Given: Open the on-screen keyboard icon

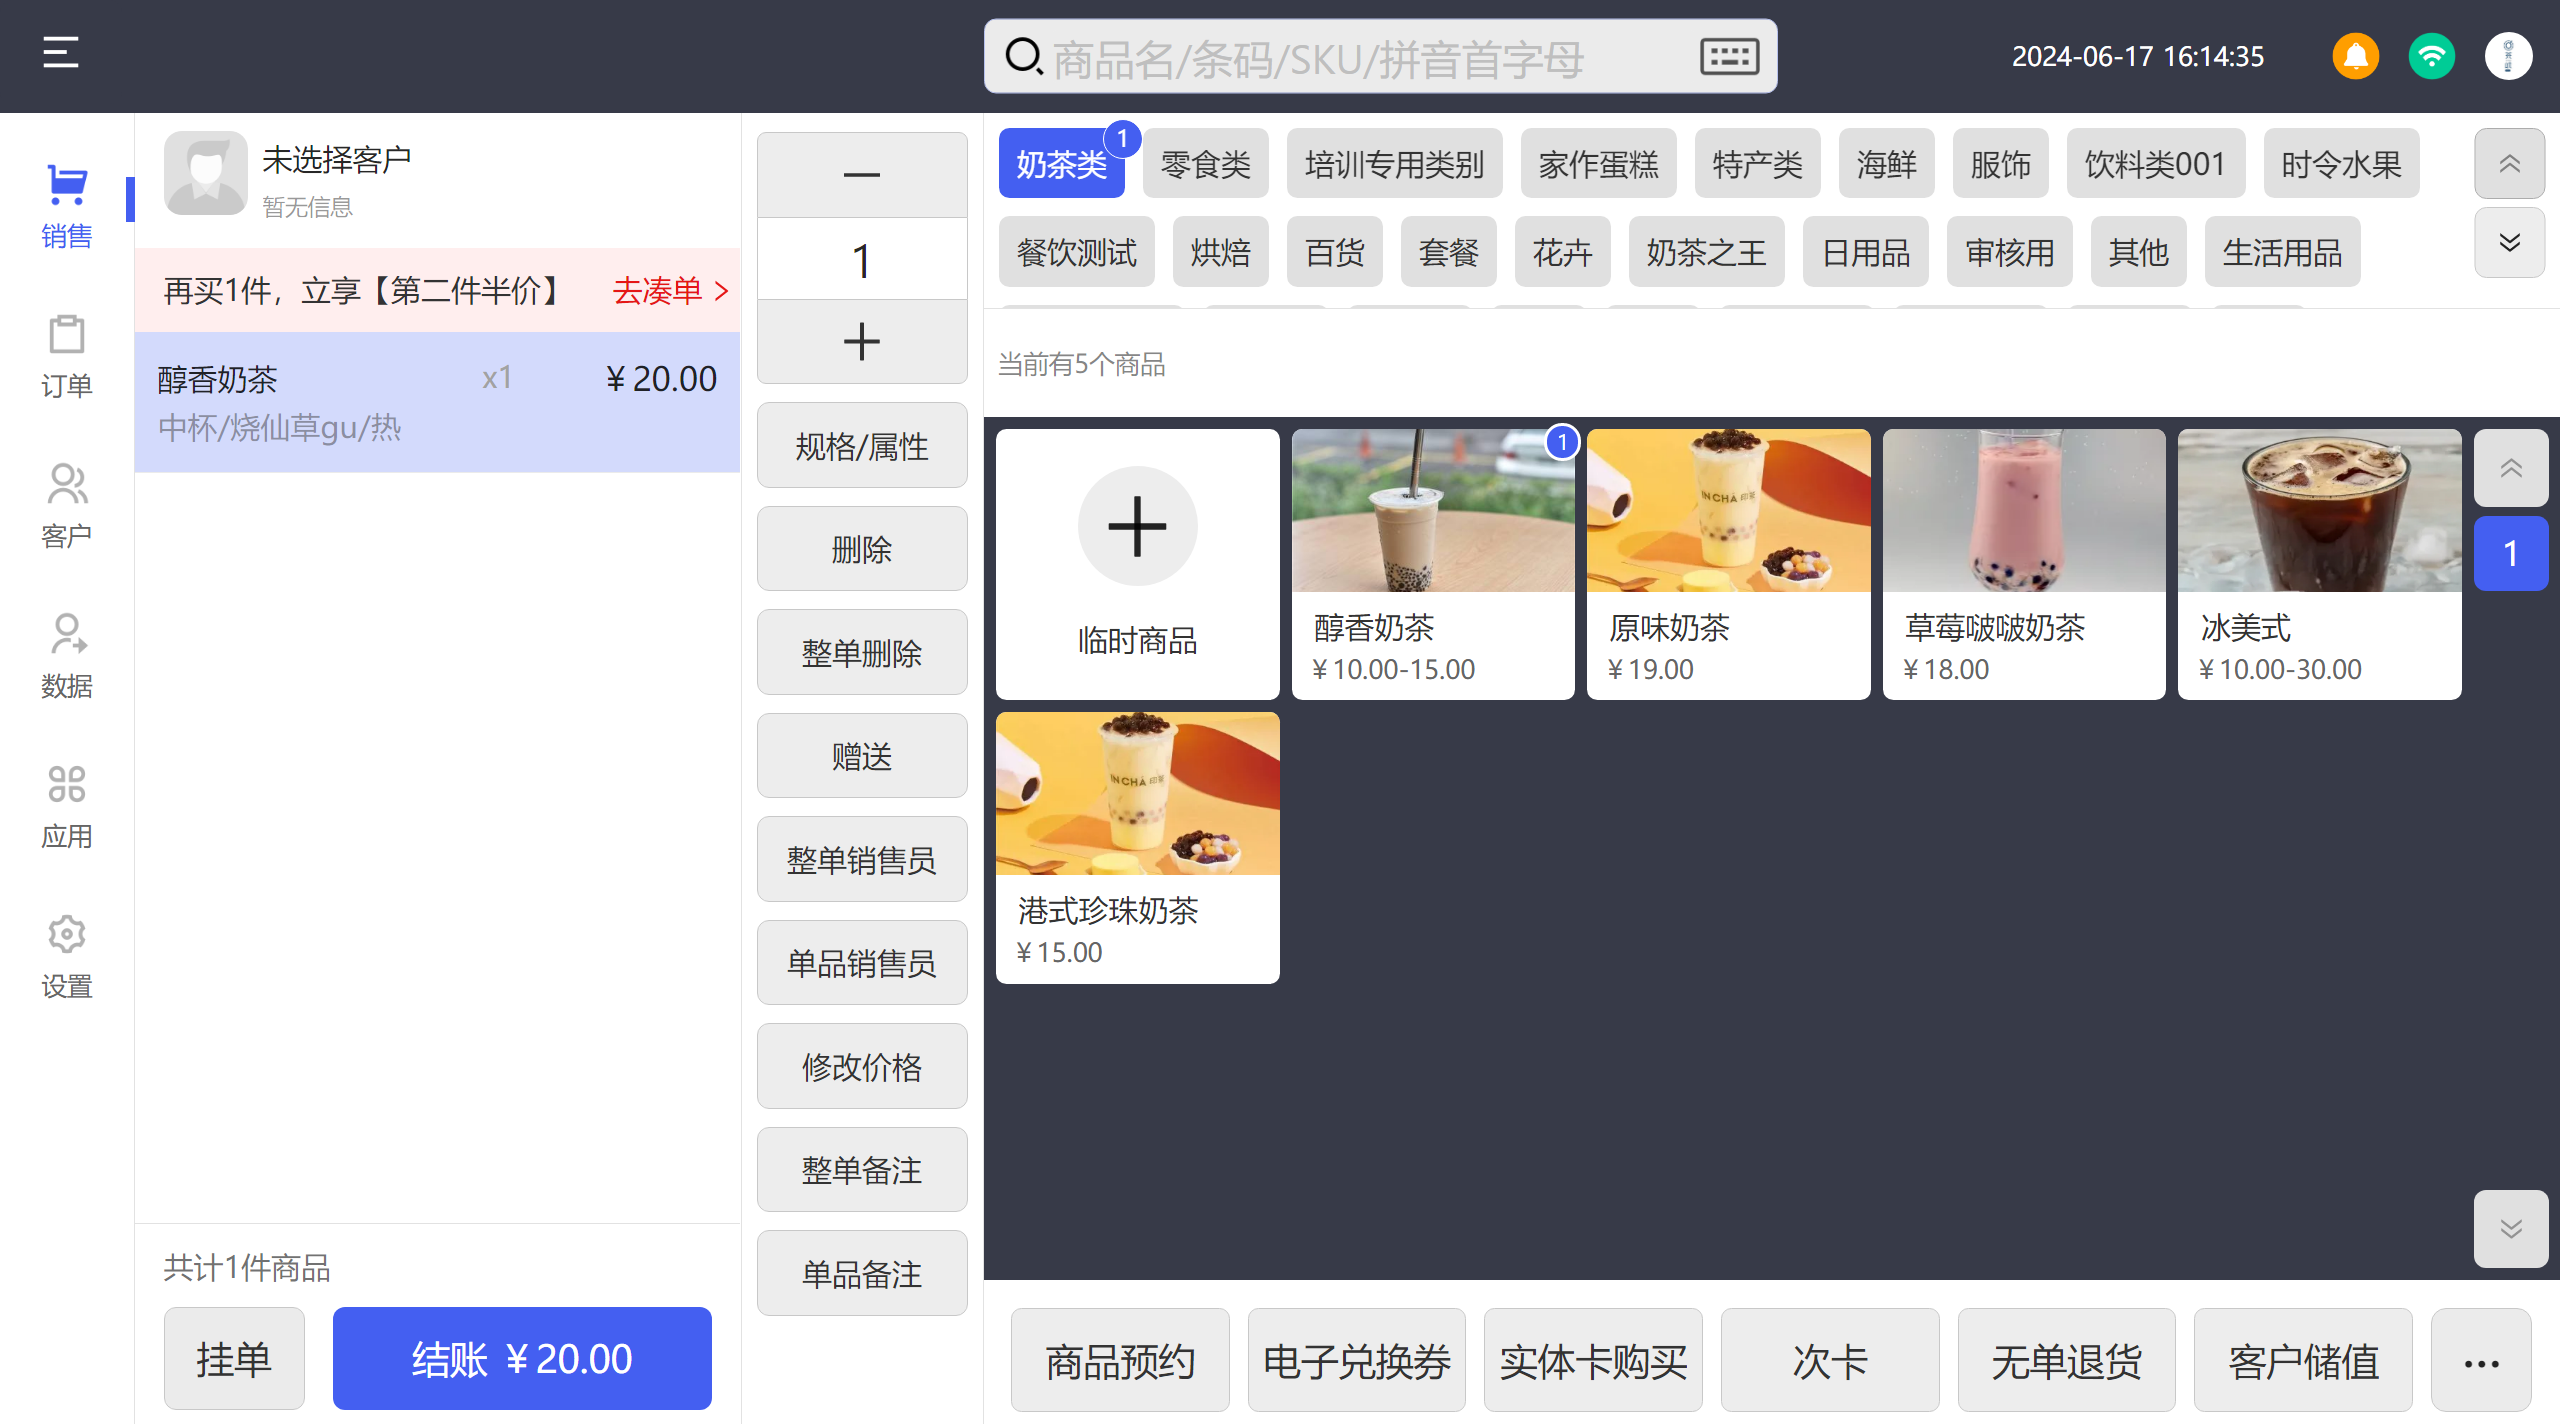Looking at the screenshot, I should pyautogui.click(x=1729, y=57).
